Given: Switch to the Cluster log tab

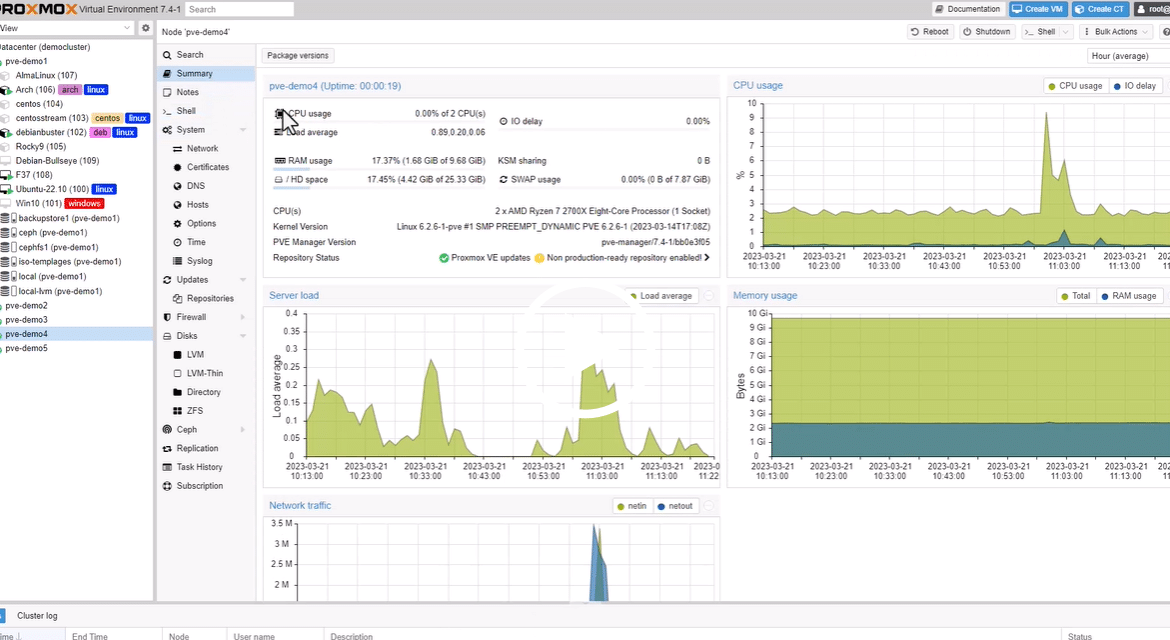Looking at the screenshot, I should [37, 615].
